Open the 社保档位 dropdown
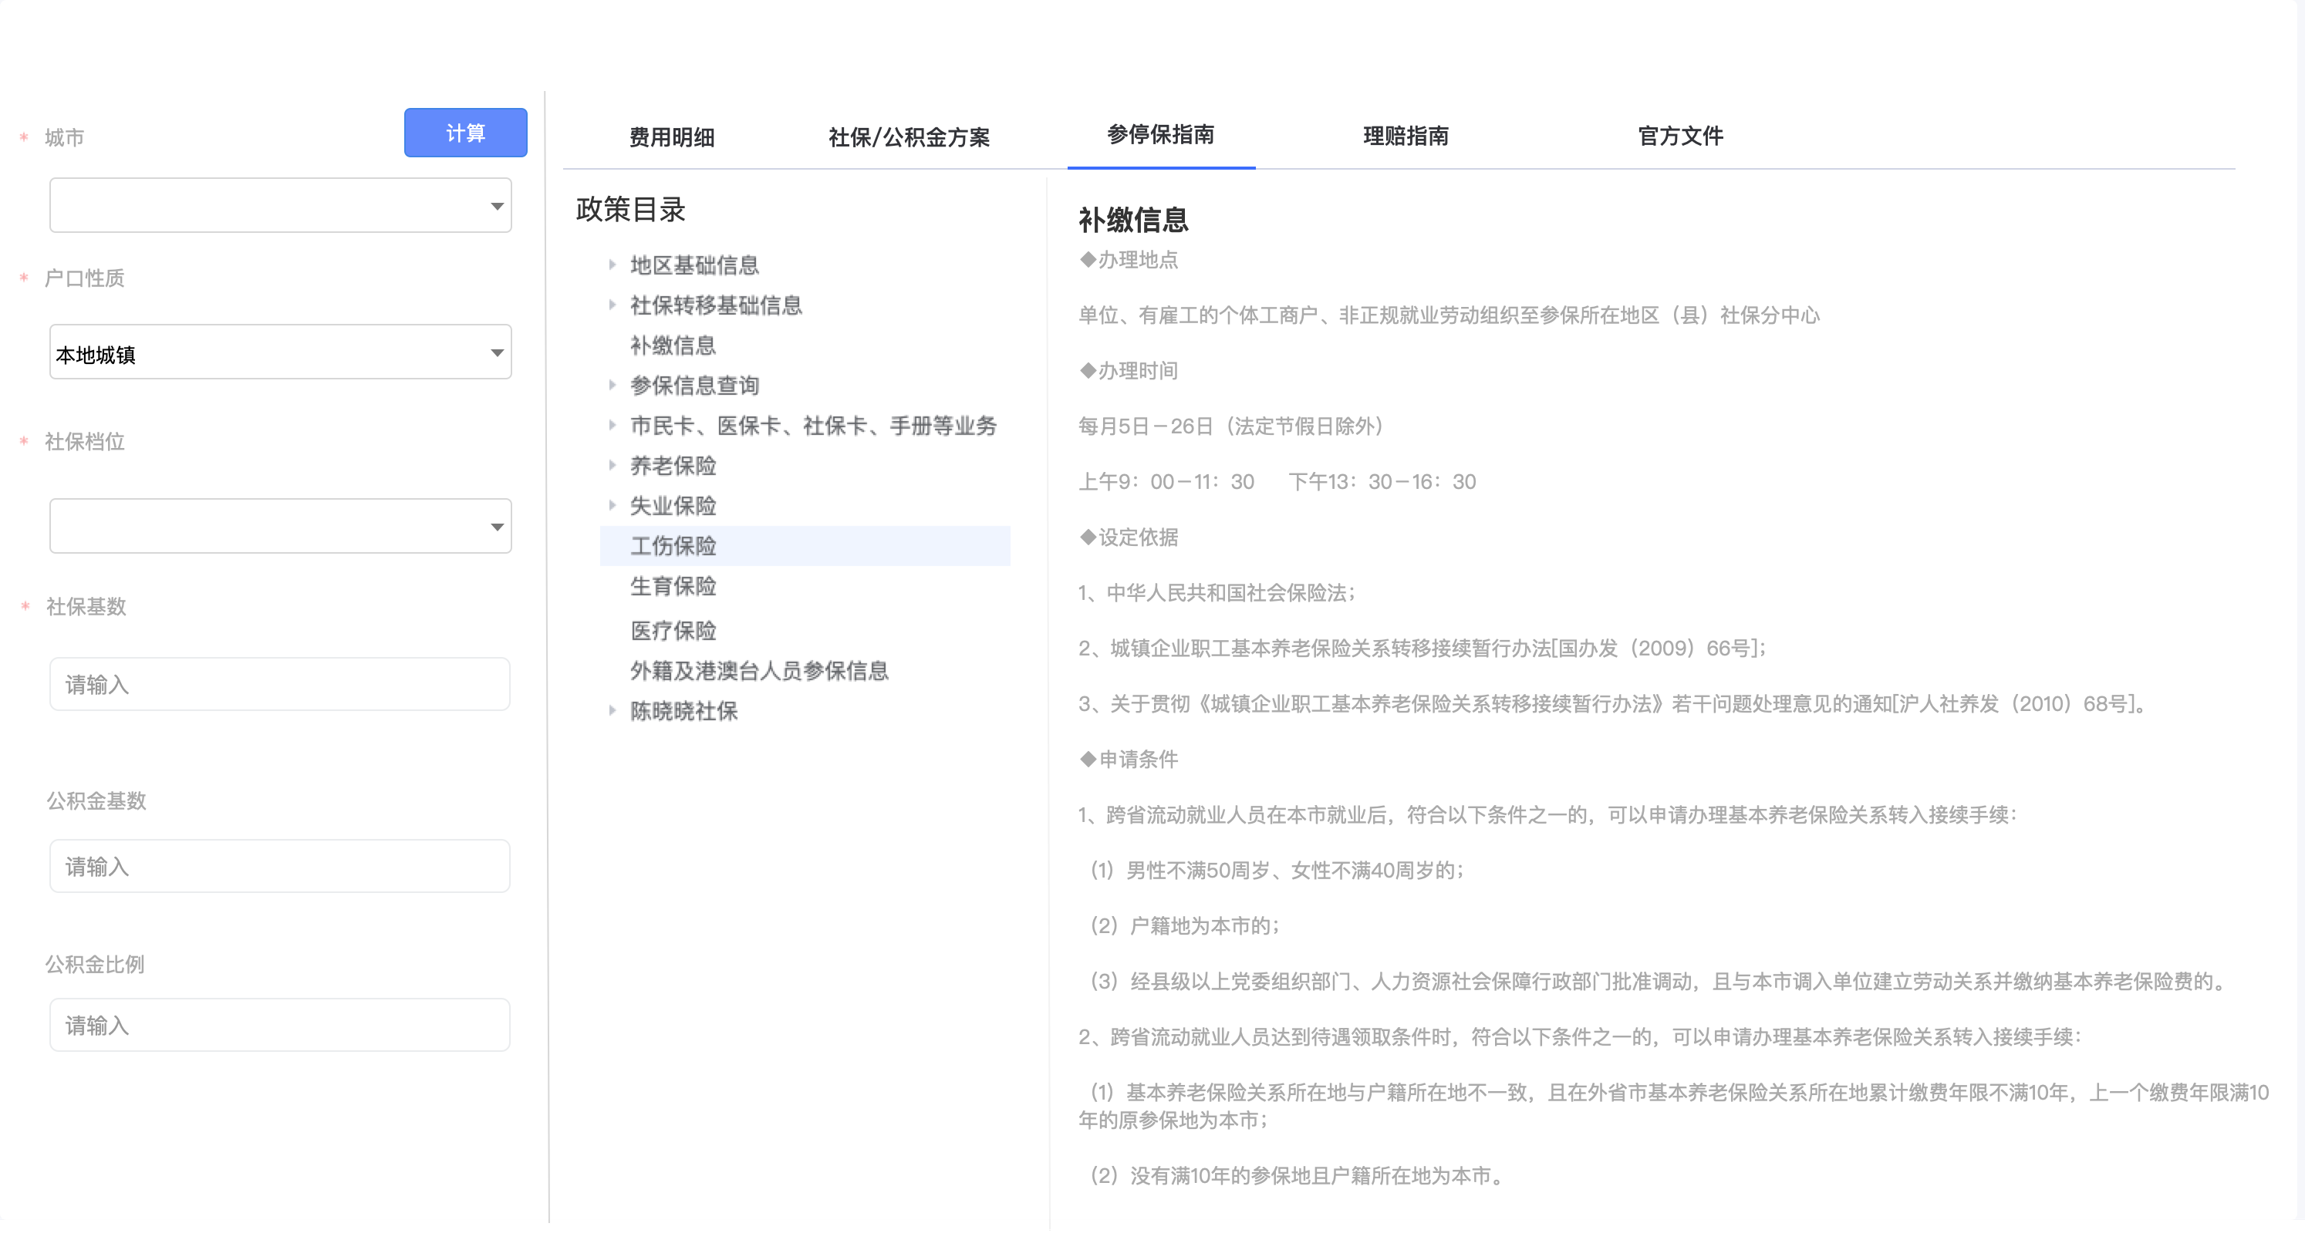Viewport: 2305px width, 1240px height. (280, 527)
